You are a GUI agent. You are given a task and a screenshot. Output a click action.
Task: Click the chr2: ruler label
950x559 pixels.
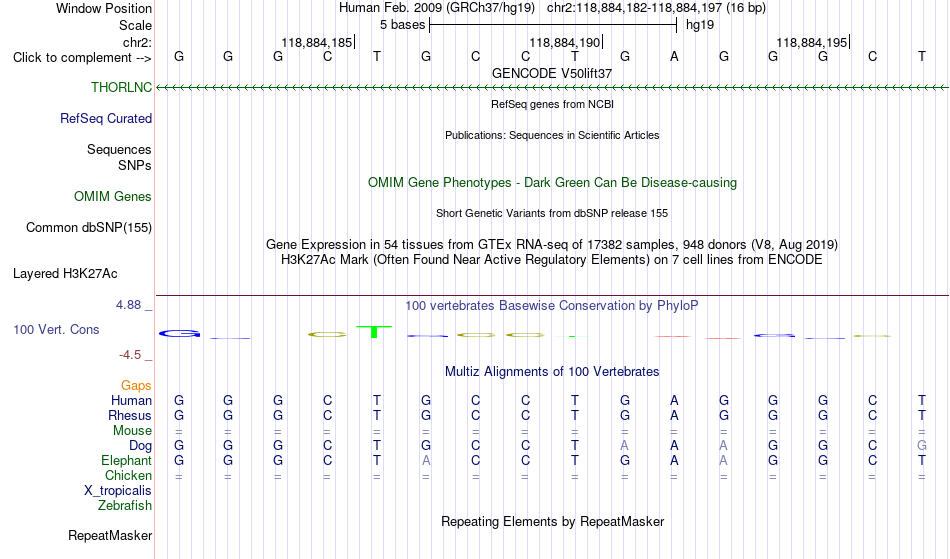pos(138,42)
